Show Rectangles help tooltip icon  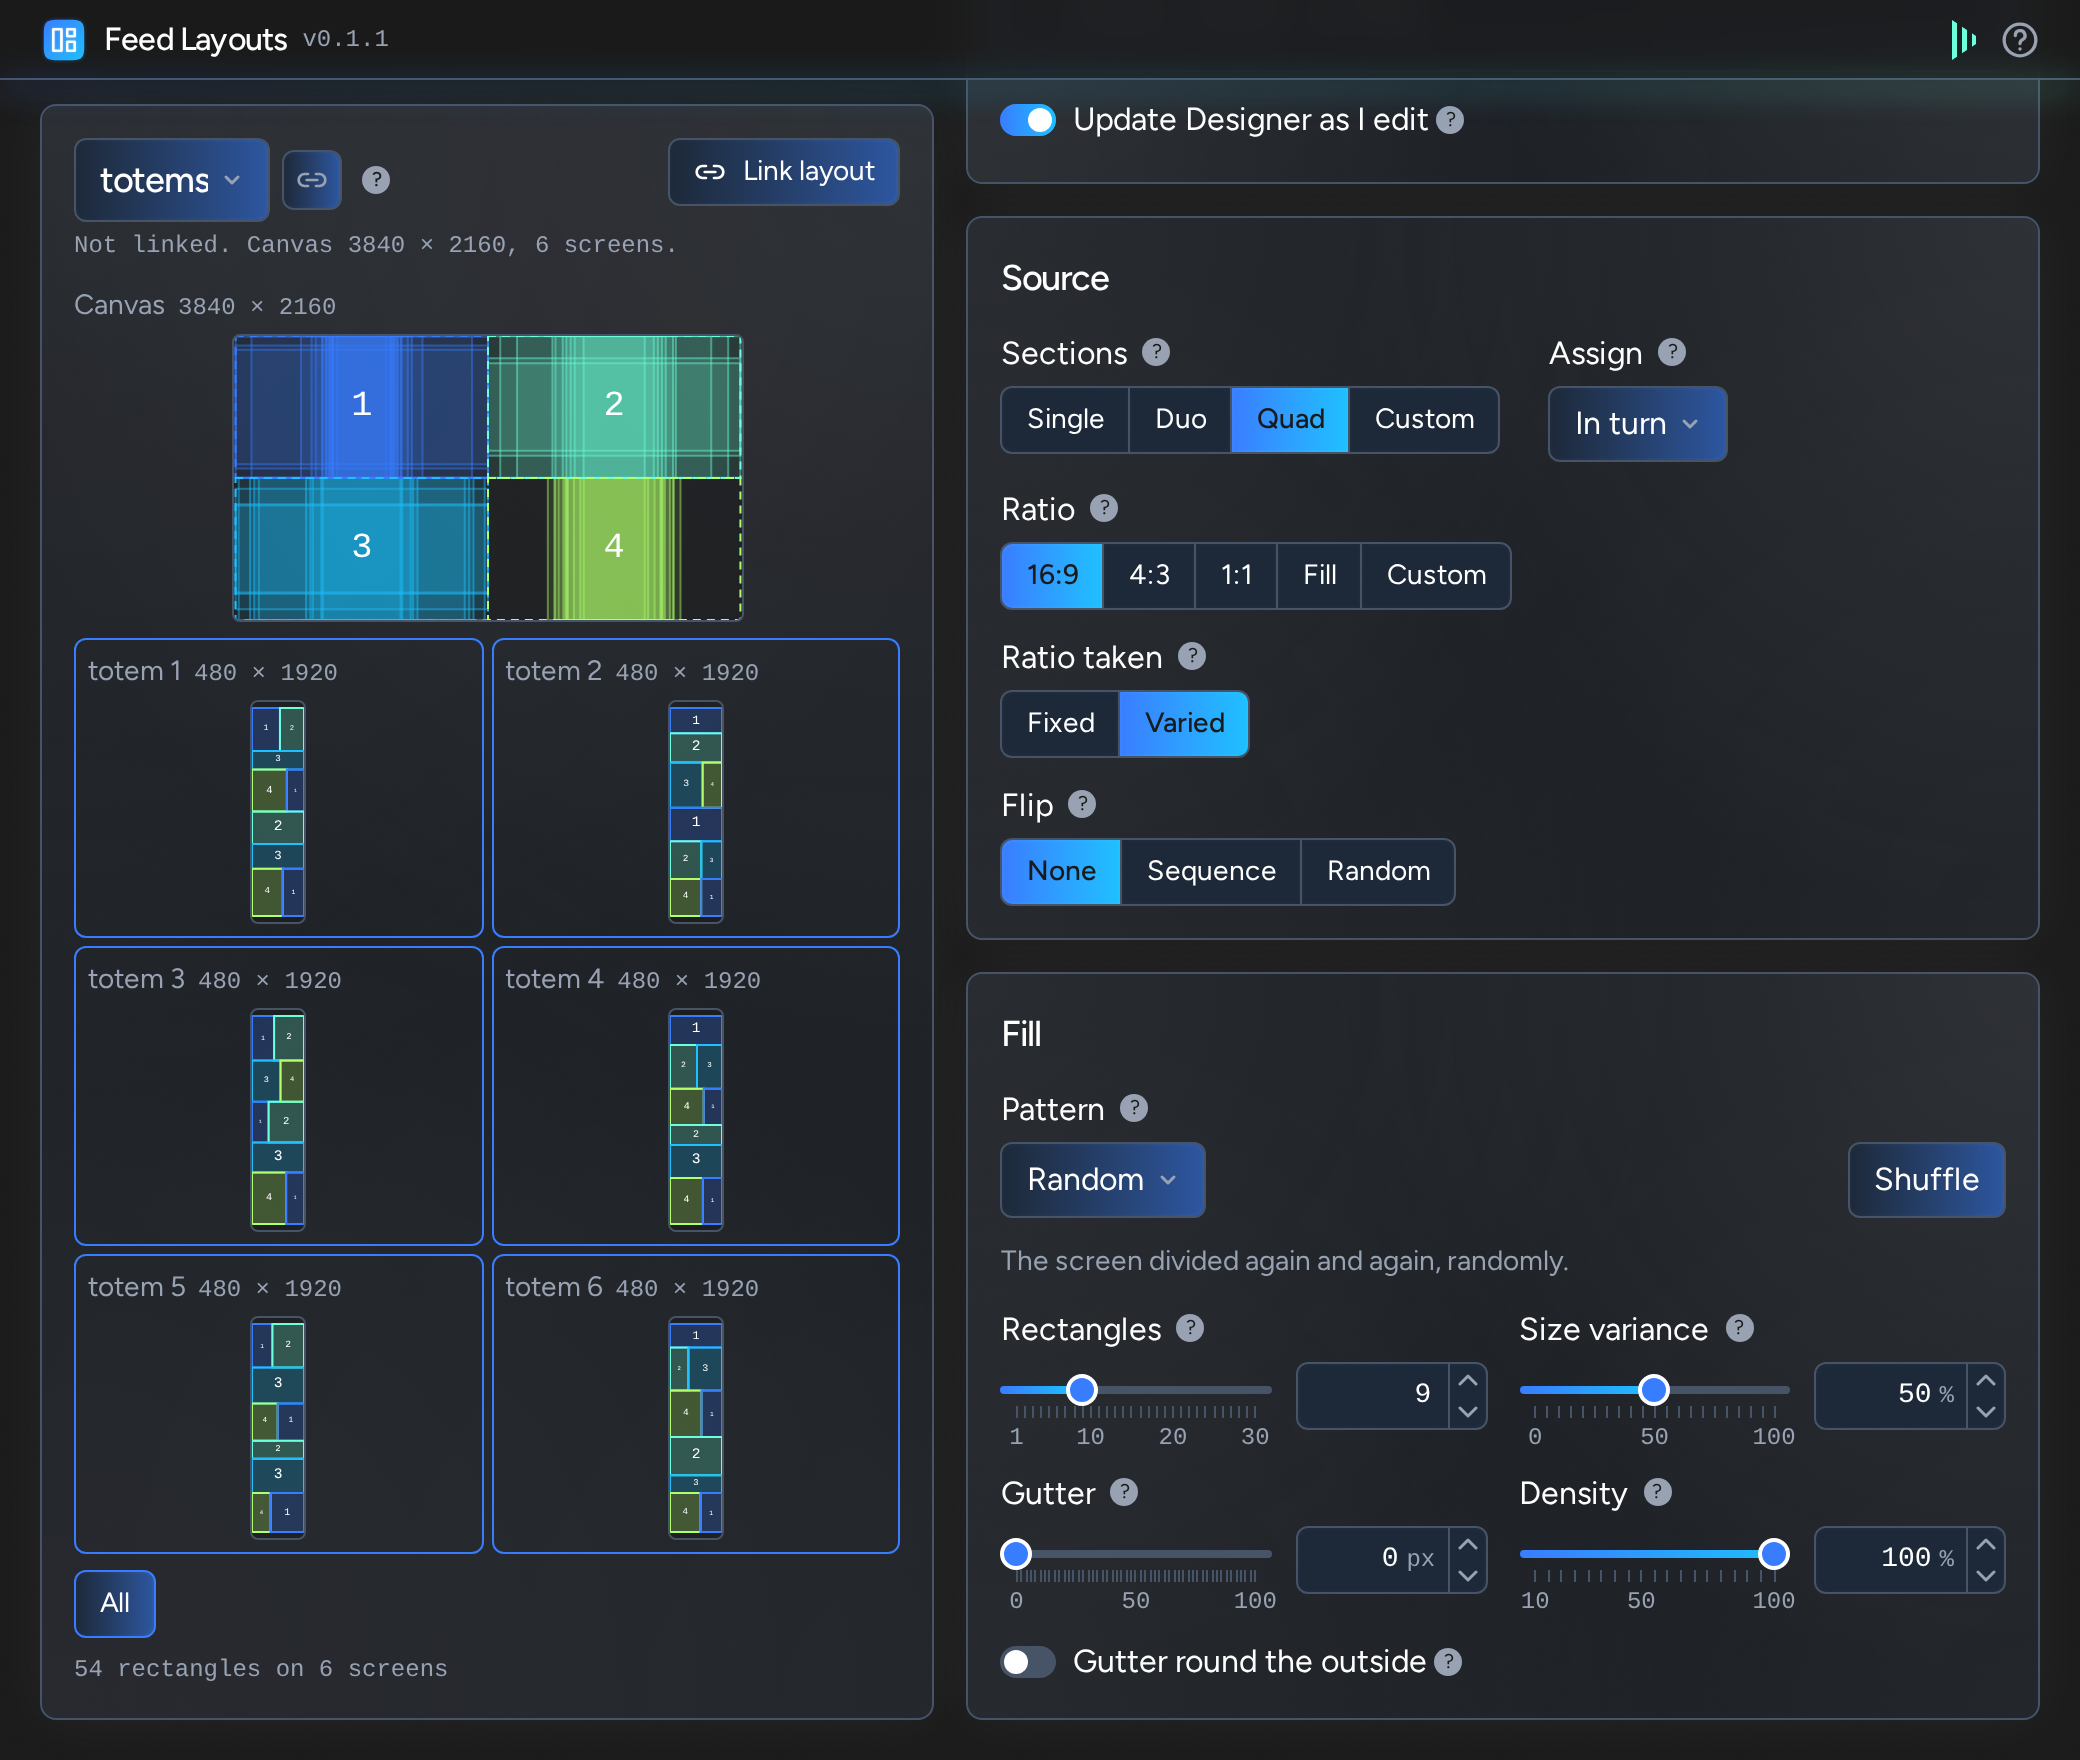coord(1190,1328)
